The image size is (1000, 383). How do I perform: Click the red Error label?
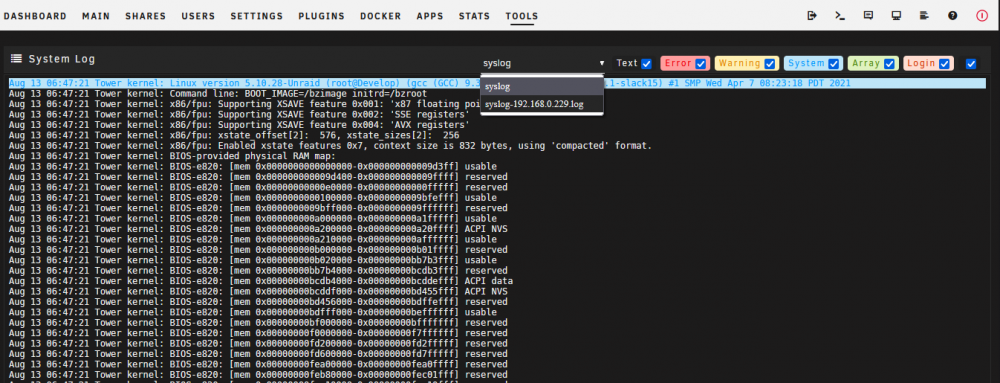(x=678, y=64)
